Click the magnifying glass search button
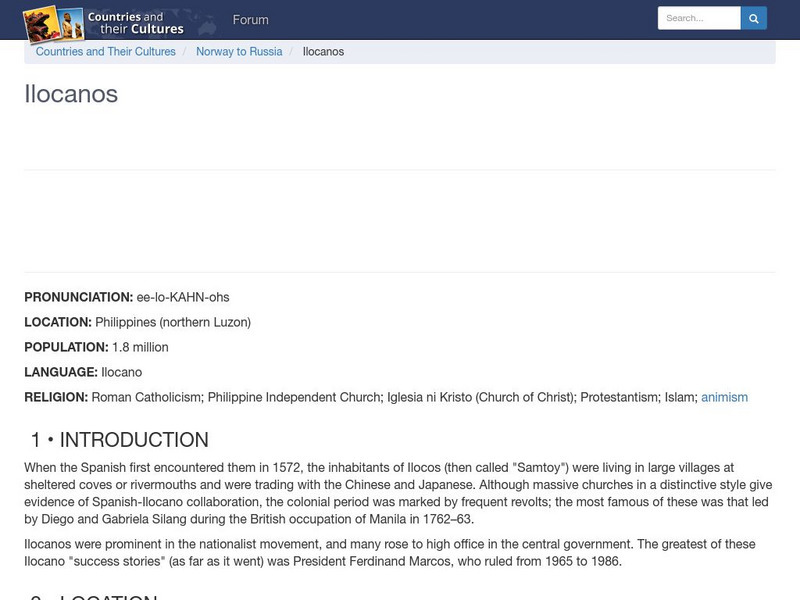Image resolution: width=800 pixels, height=600 pixels. click(x=753, y=17)
